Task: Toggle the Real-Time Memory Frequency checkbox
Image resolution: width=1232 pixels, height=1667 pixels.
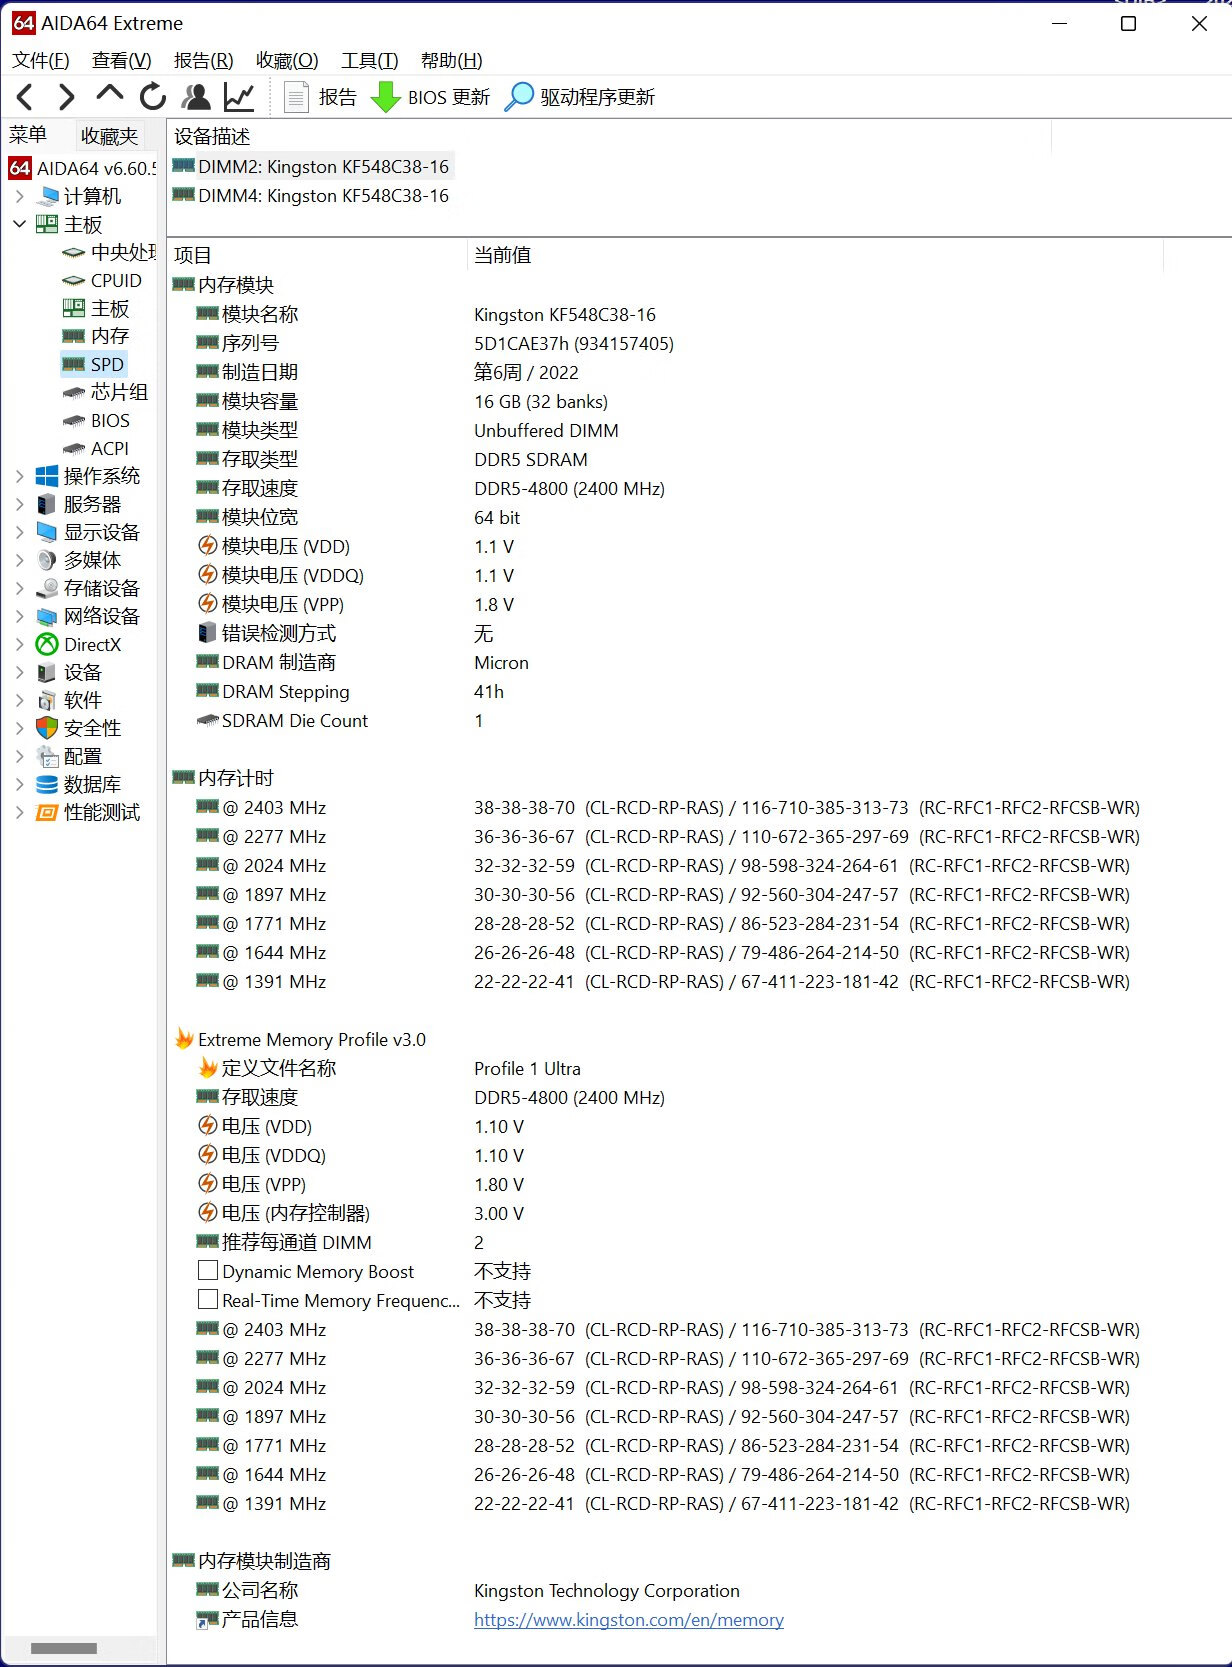Action: click(208, 1299)
